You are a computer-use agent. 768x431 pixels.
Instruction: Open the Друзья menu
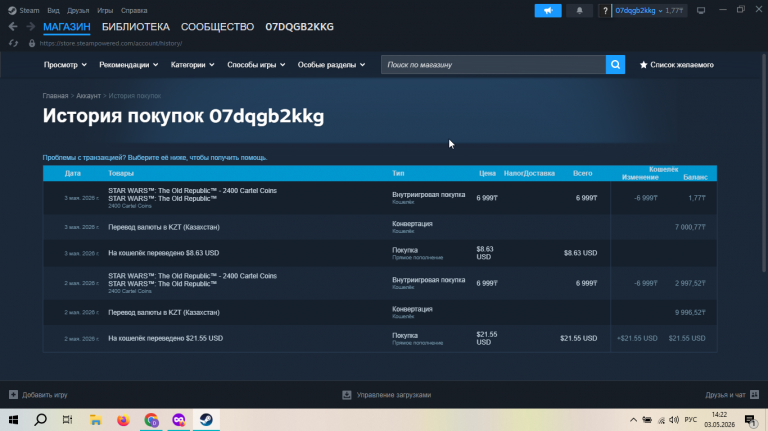(x=78, y=10)
